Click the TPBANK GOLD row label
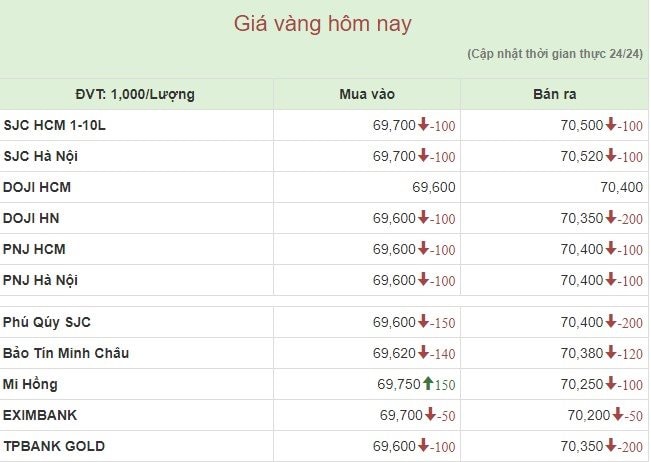Screen dimensions: 651x462 [54, 446]
